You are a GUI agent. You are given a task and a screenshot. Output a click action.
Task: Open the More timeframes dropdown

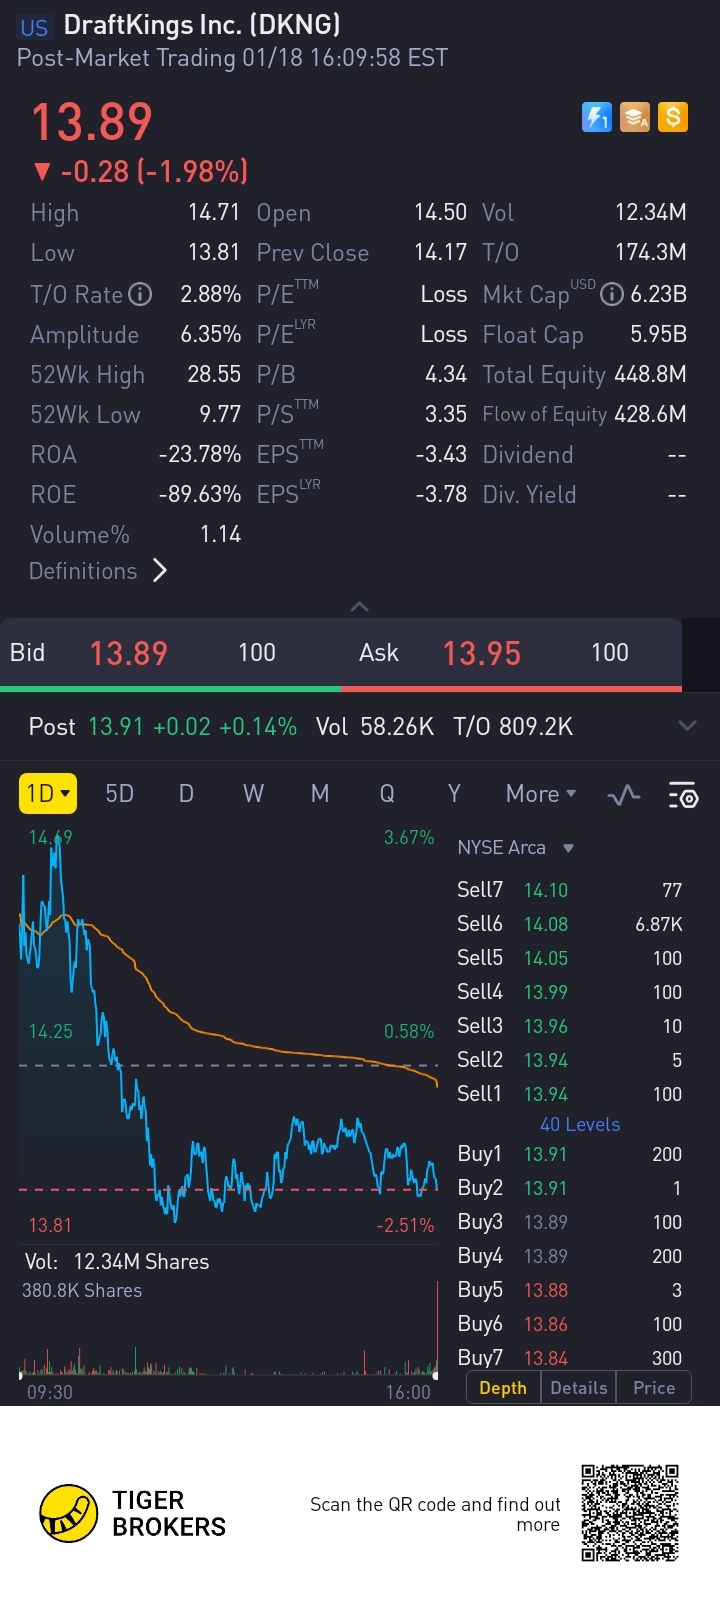[x=541, y=794]
